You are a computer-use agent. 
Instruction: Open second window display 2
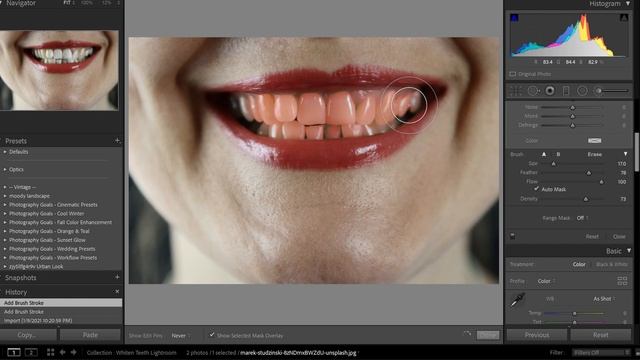31,352
